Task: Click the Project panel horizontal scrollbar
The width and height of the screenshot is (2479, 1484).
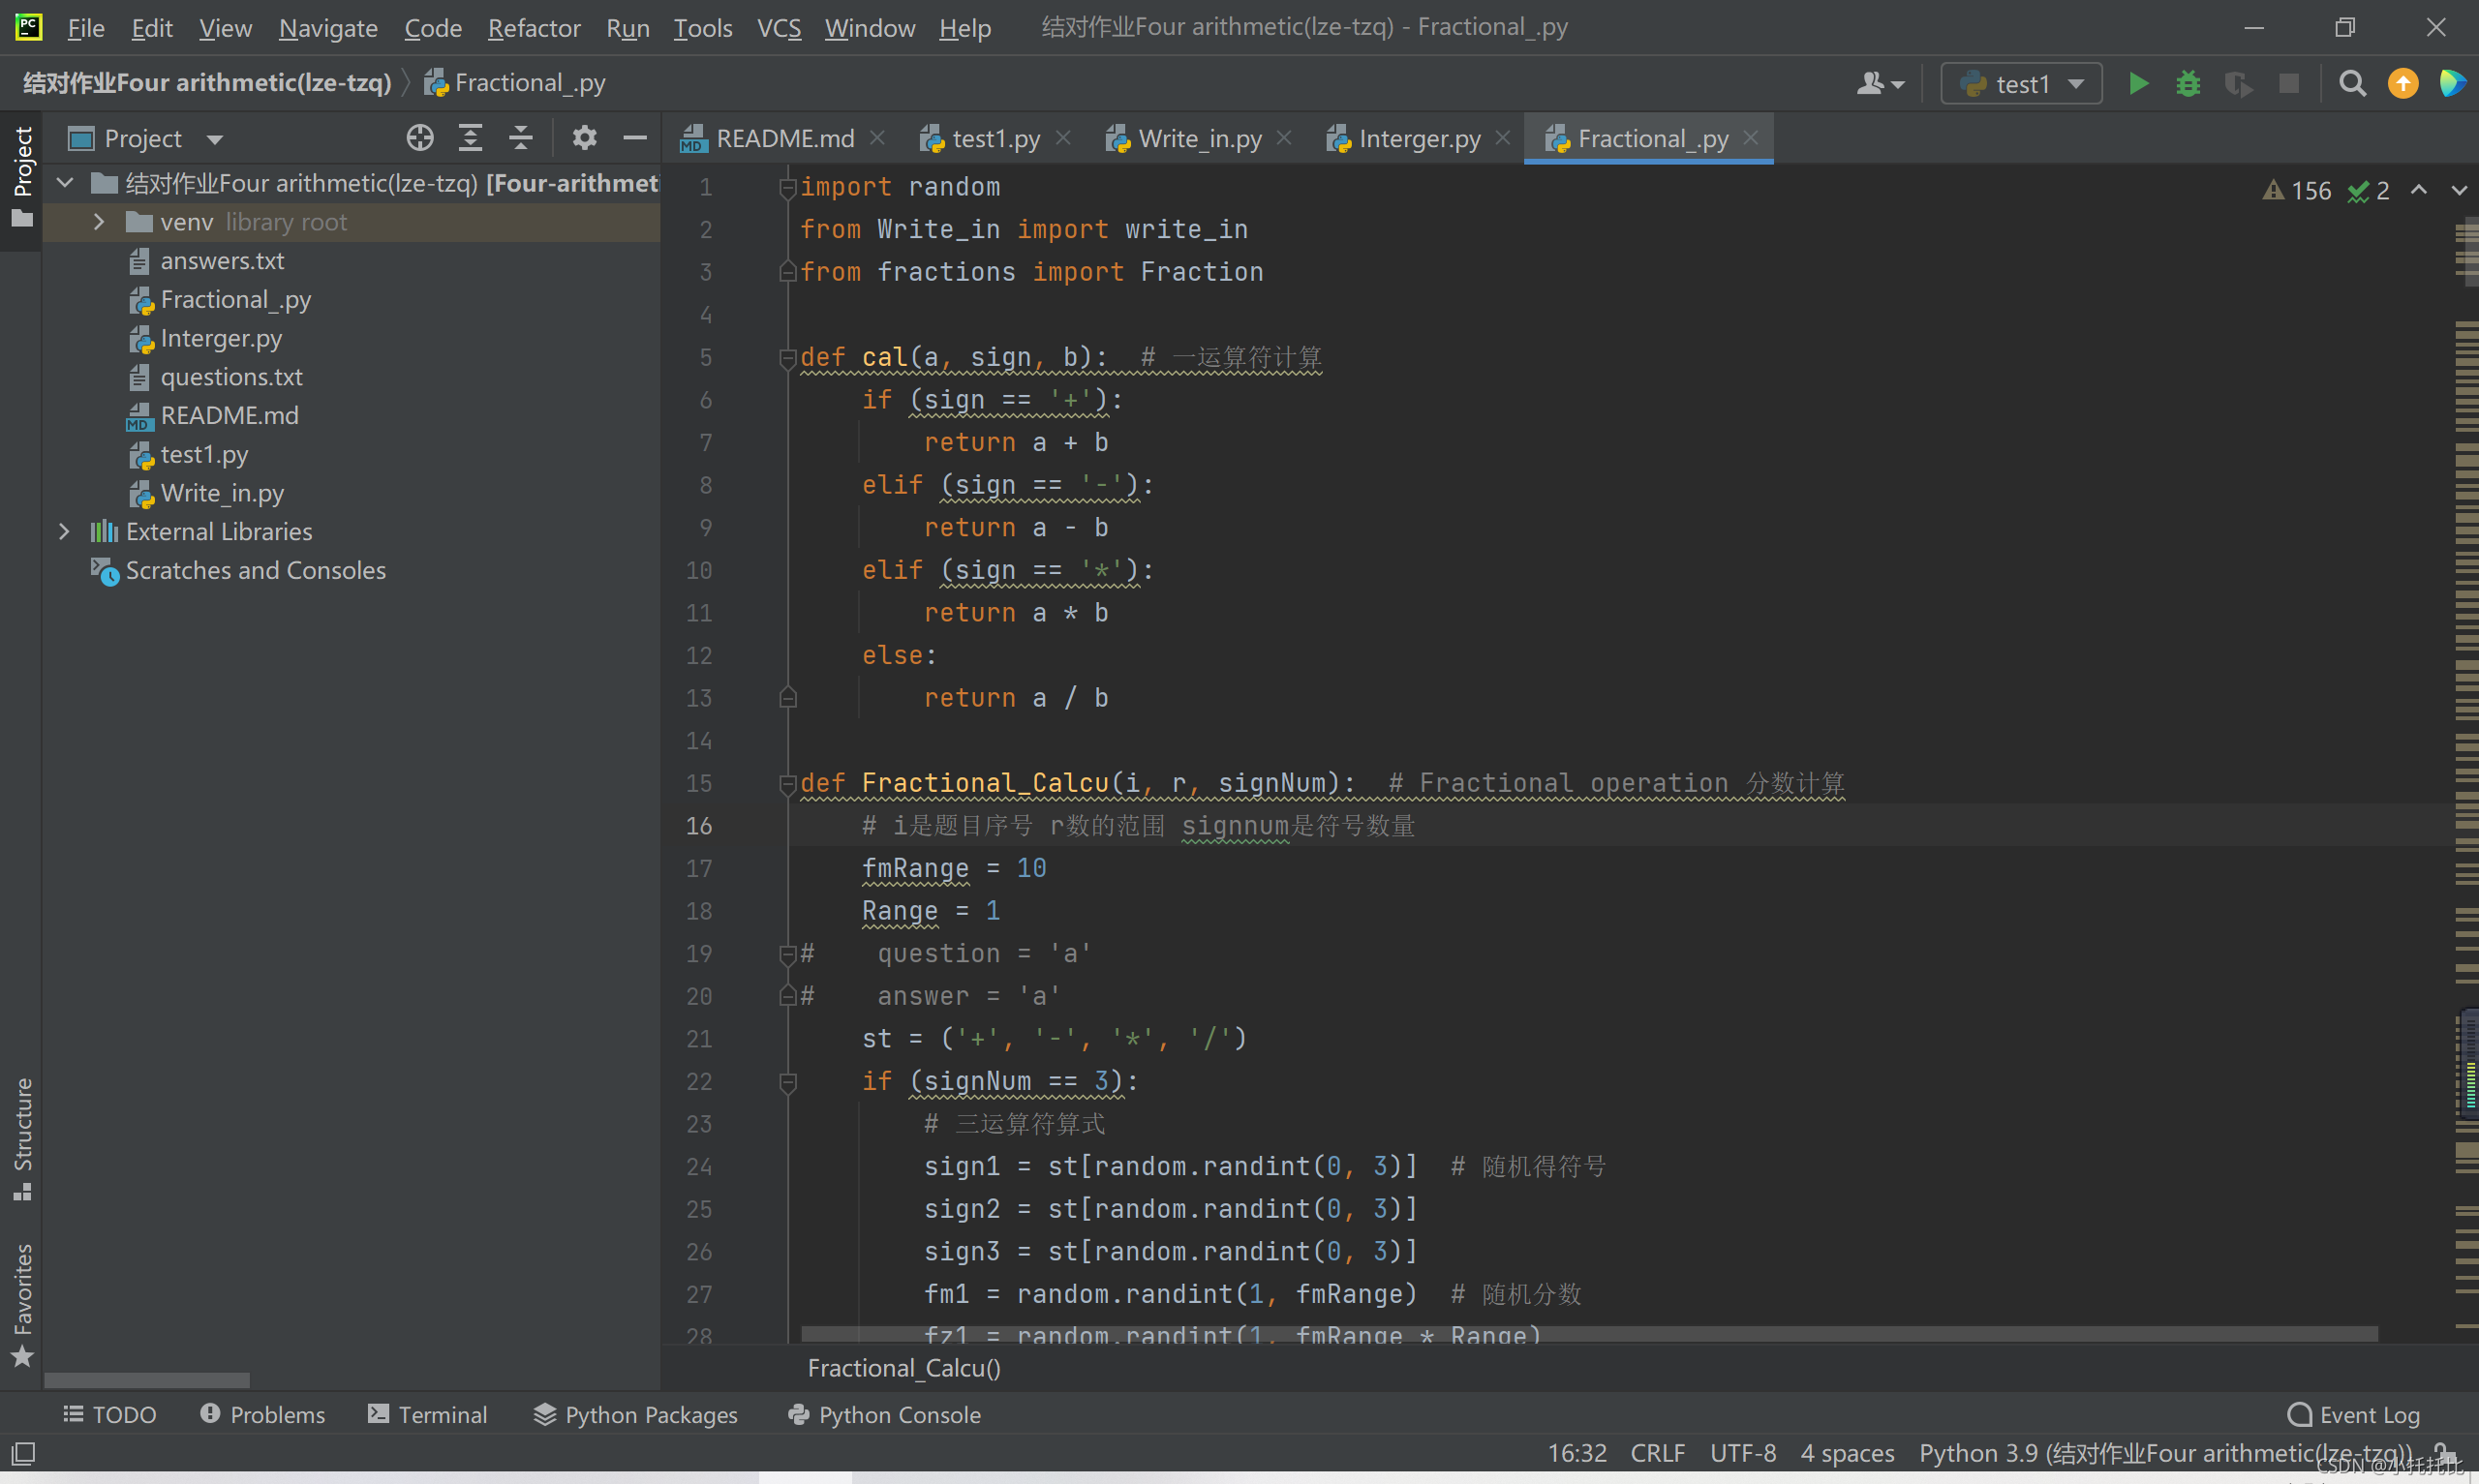Action: [x=147, y=1380]
